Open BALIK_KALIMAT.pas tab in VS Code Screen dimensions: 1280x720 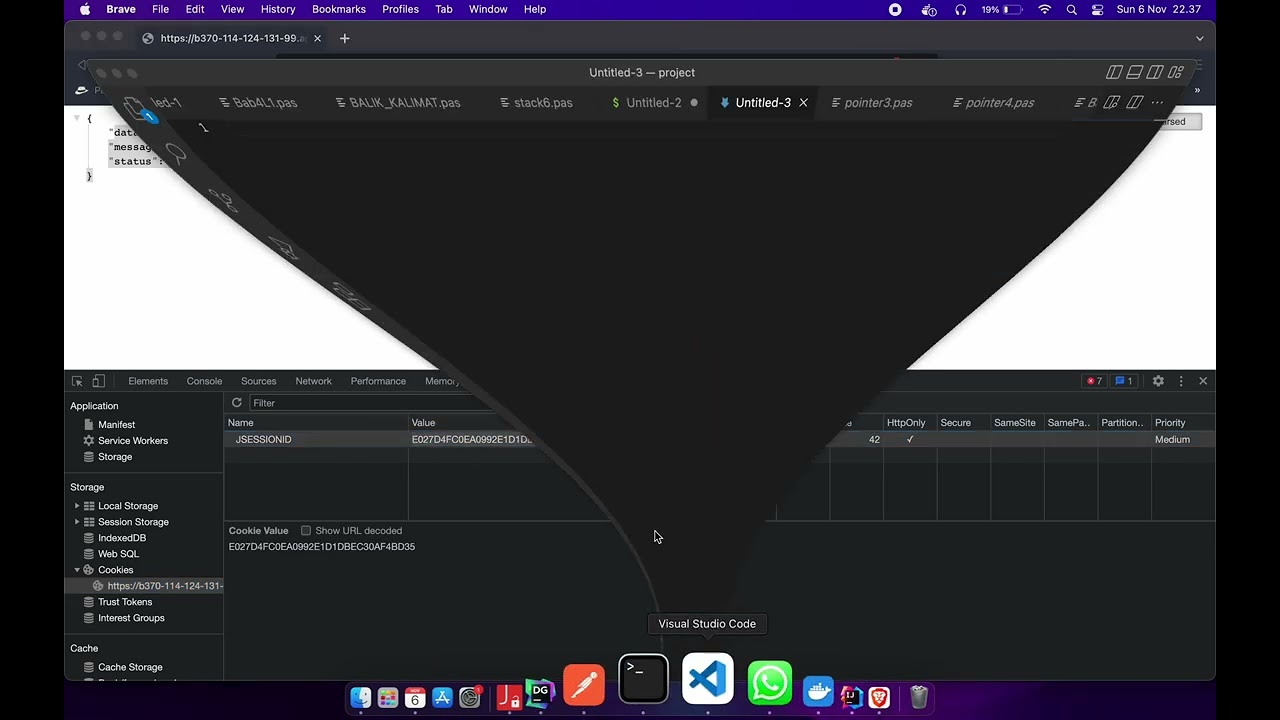[397, 103]
